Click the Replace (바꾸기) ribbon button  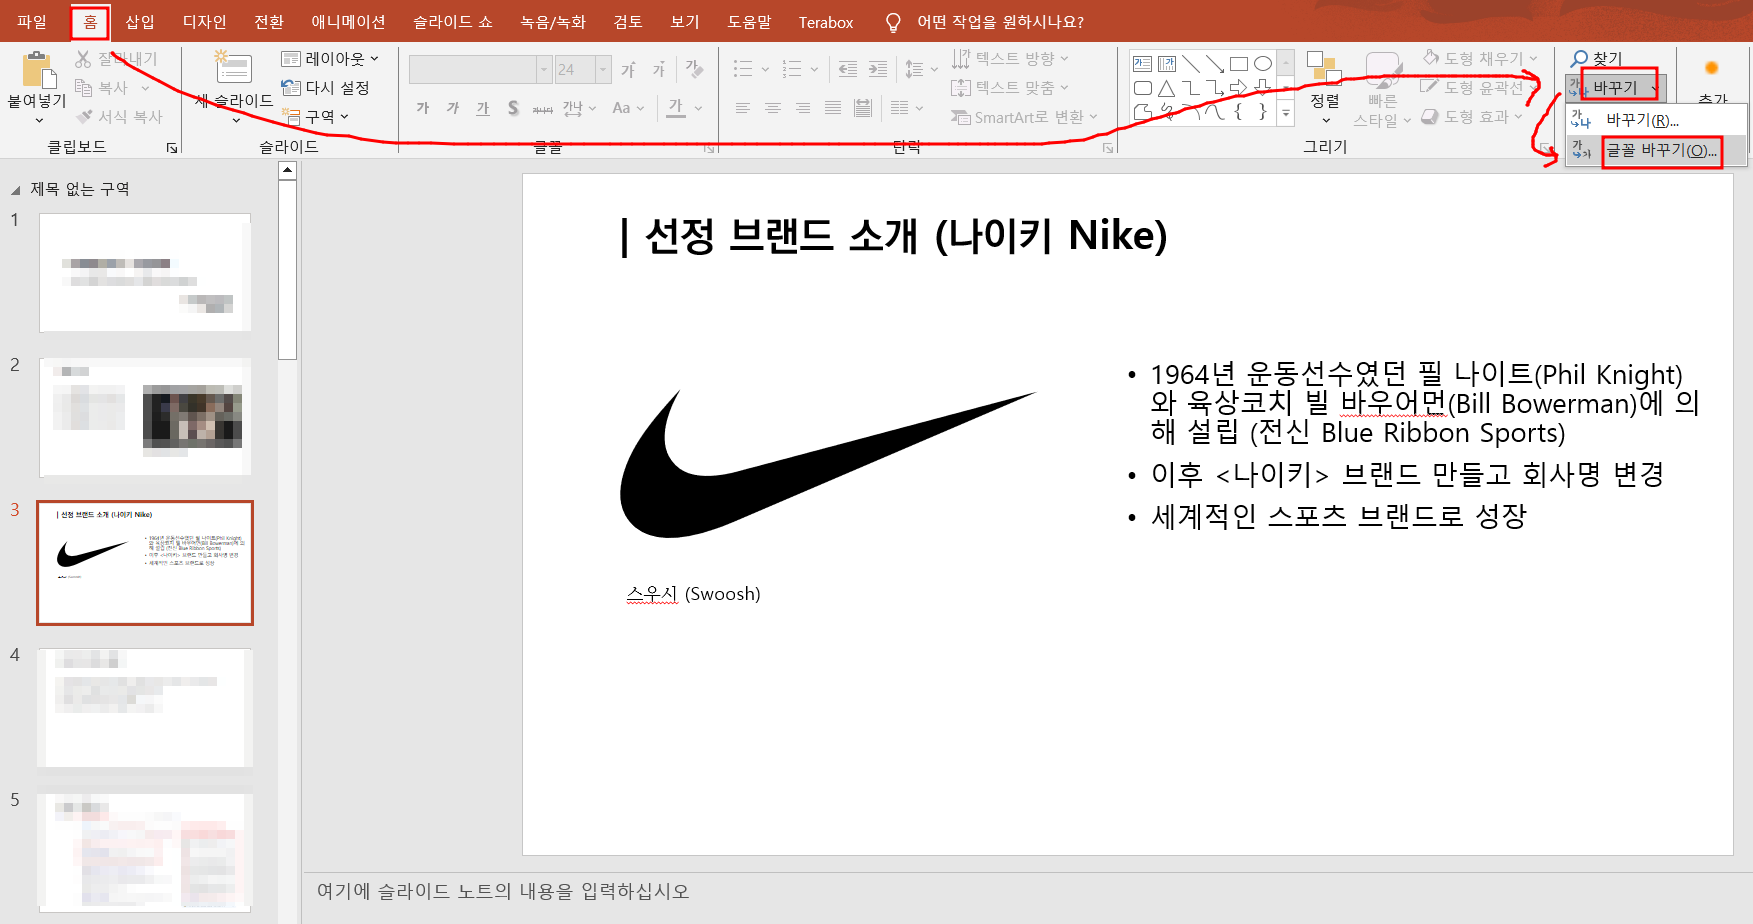pyautogui.click(x=1614, y=88)
